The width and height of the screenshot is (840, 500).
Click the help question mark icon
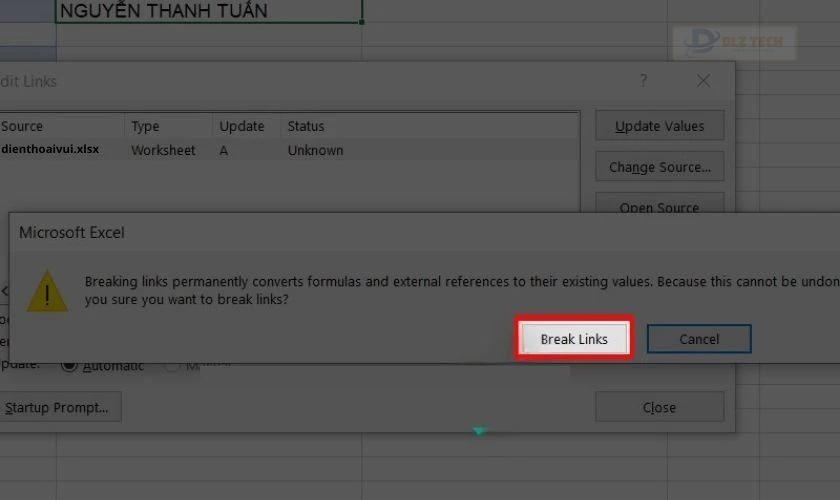point(643,81)
